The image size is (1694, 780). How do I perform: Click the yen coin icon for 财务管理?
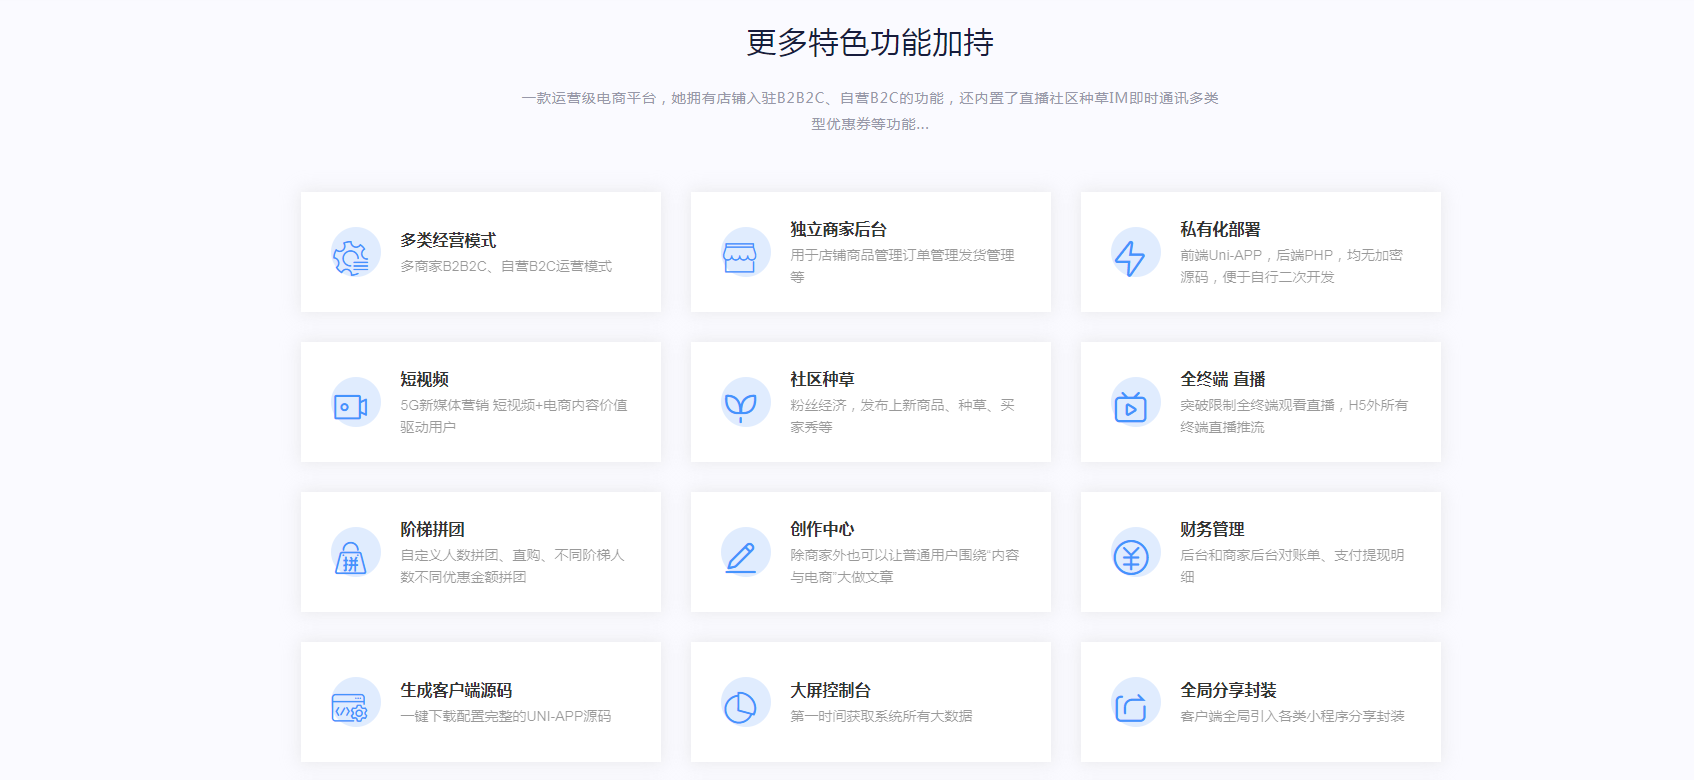1130,556
